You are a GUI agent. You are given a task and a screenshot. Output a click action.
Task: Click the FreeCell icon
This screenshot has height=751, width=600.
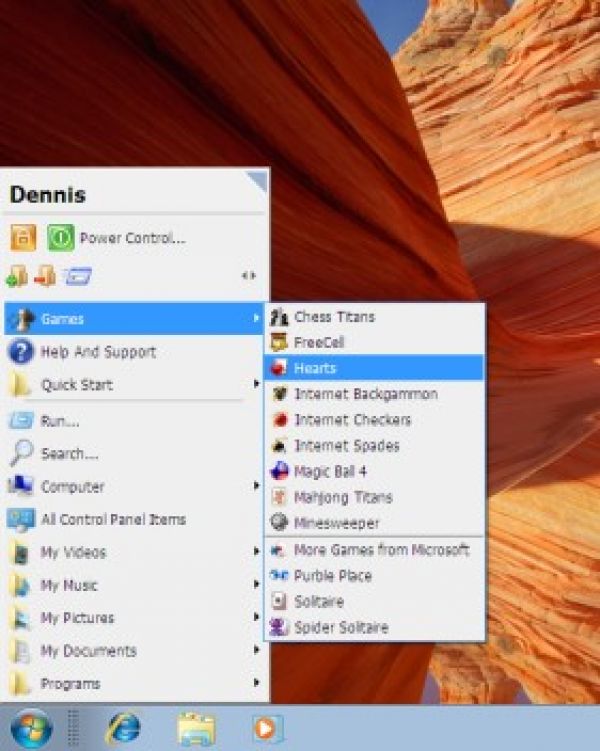279,342
